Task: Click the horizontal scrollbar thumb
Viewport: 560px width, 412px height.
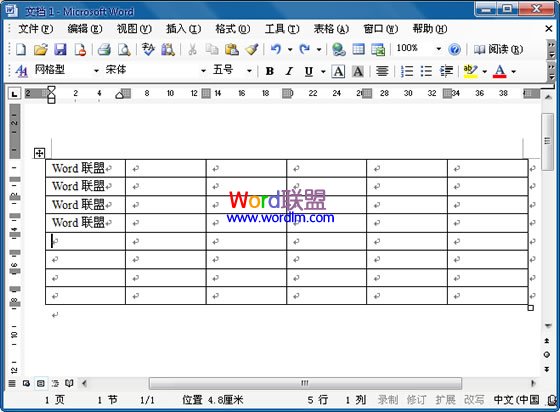Action: [305, 383]
